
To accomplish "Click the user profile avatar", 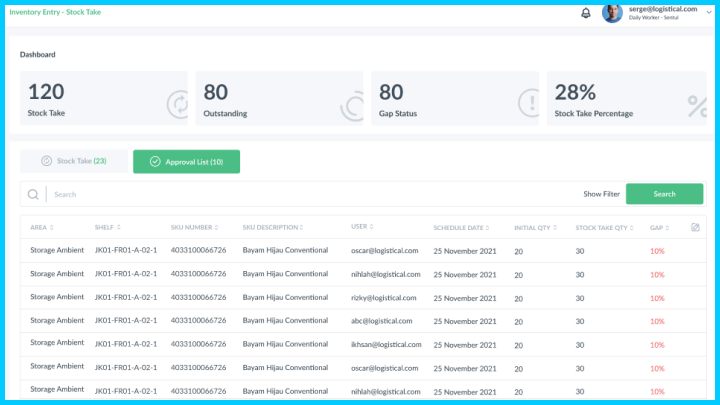I will coord(612,13).
